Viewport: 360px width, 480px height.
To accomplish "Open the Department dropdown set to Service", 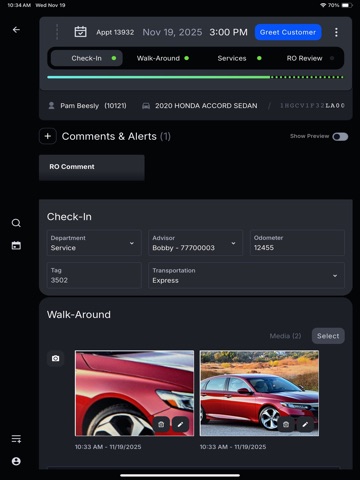I will click(x=94, y=243).
